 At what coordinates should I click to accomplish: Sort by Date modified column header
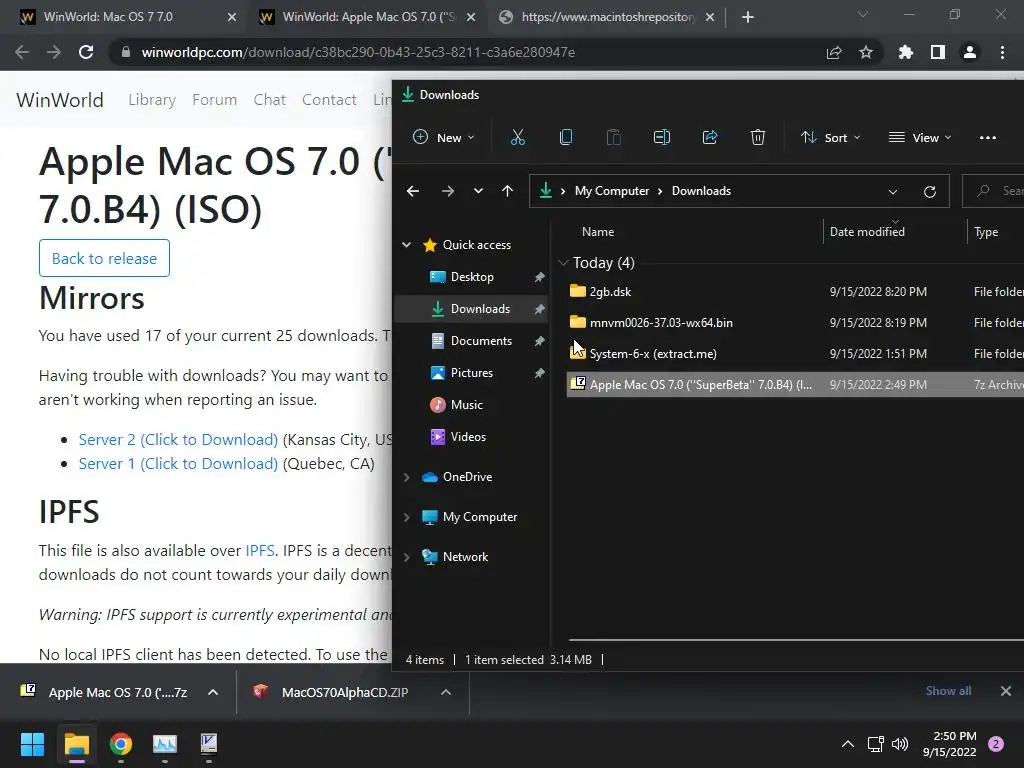pyautogui.click(x=867, y=232)
